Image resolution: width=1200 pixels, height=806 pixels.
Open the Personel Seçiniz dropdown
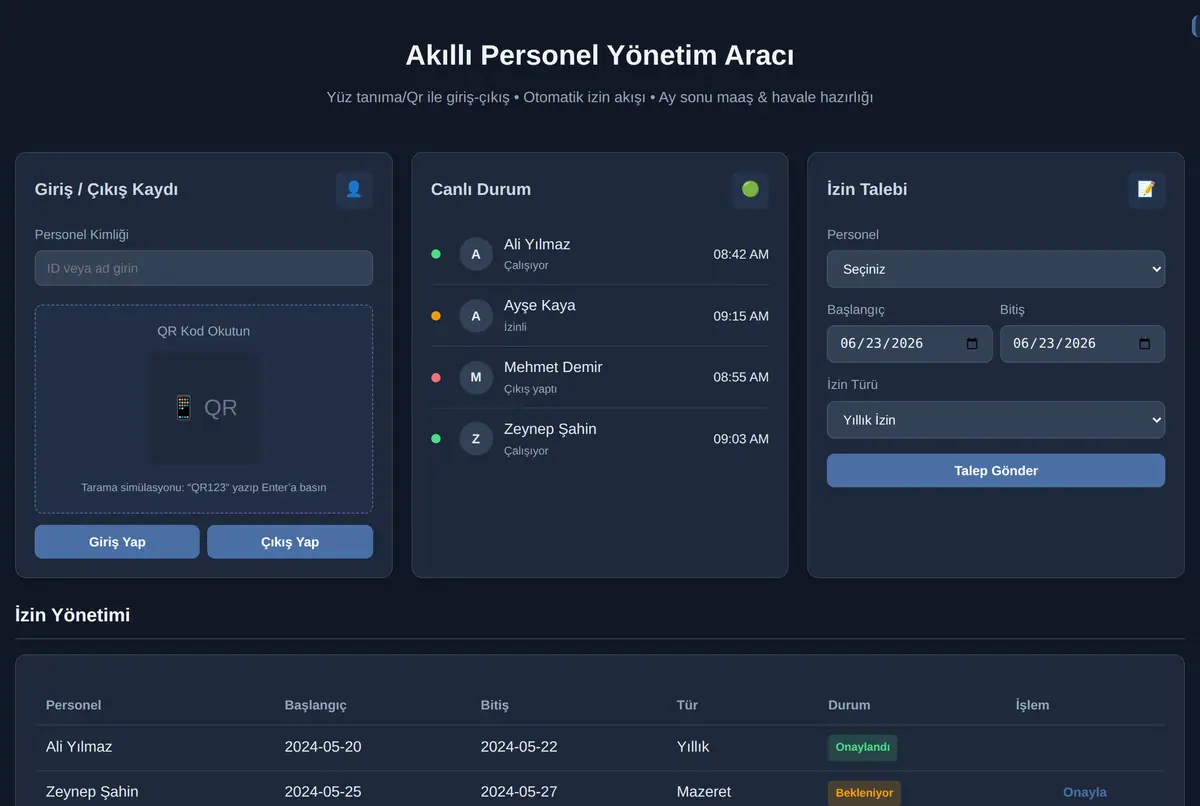click(996, 269)
